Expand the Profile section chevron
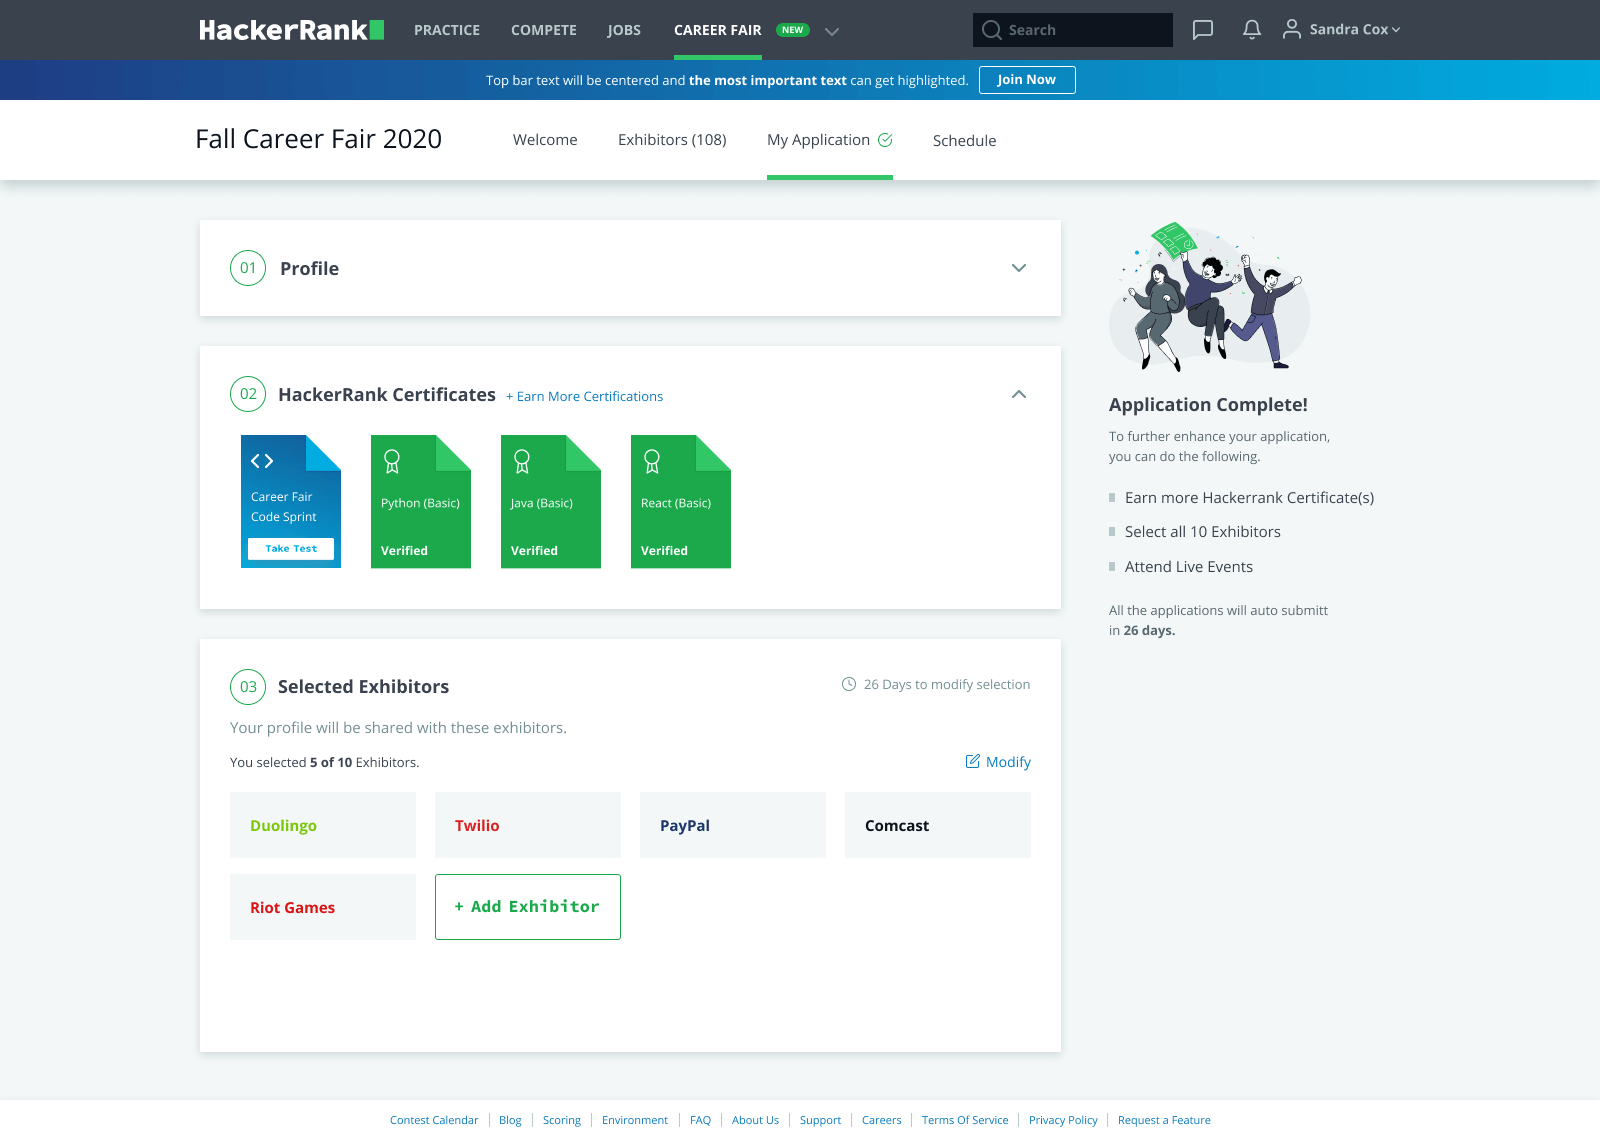This screenshot has width=1600, height=1140. tap(1019, 268)
